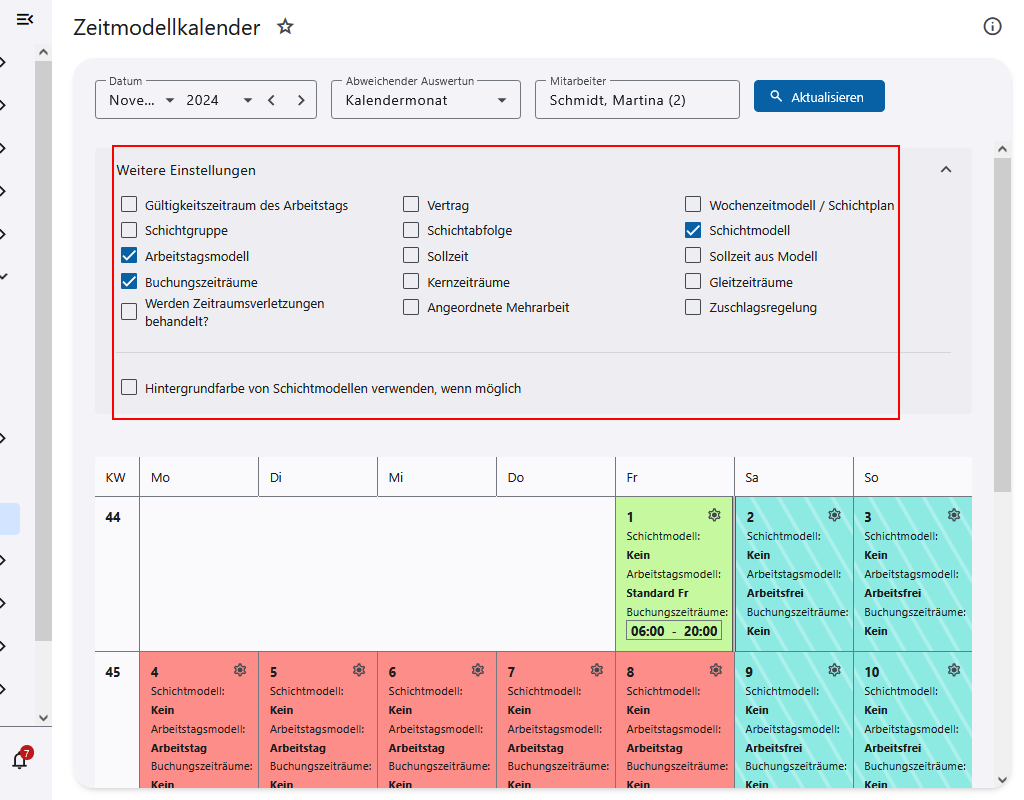The image size is (1024, 800).
Task: Open the year dropdown showing 2024
Action: tap(220, 100)
